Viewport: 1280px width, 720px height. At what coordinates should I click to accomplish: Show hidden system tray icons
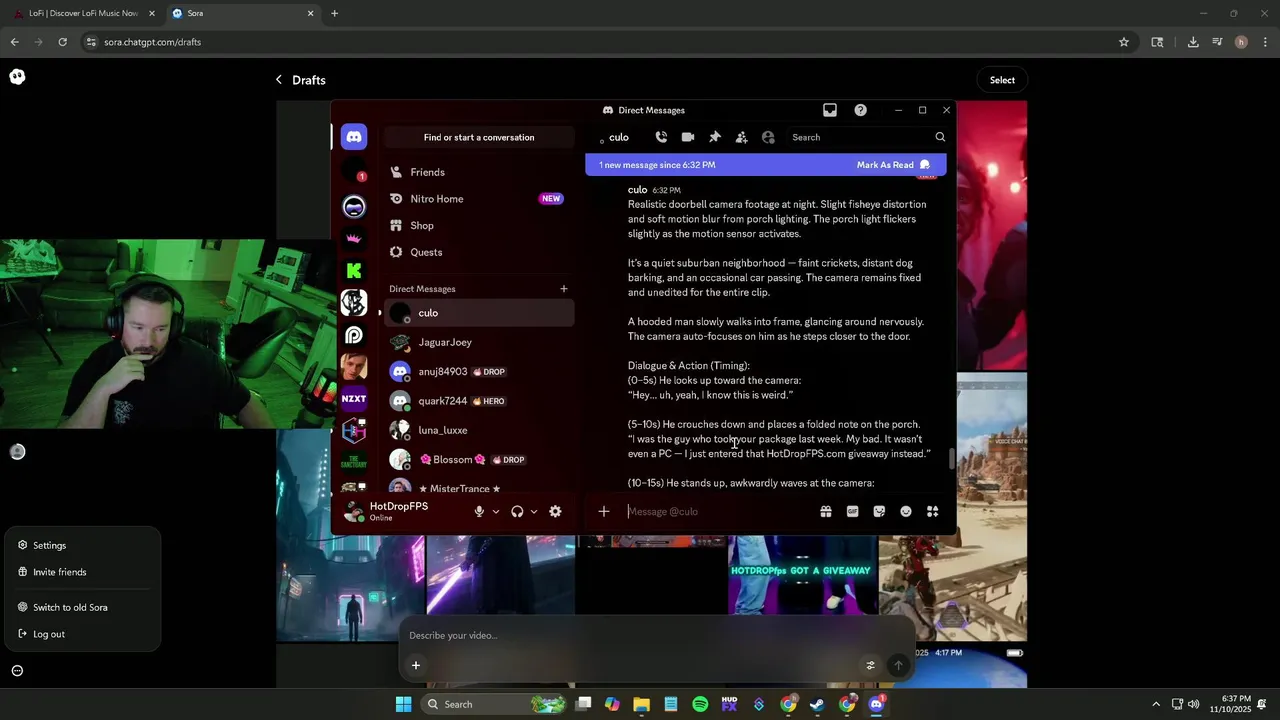1156,704
